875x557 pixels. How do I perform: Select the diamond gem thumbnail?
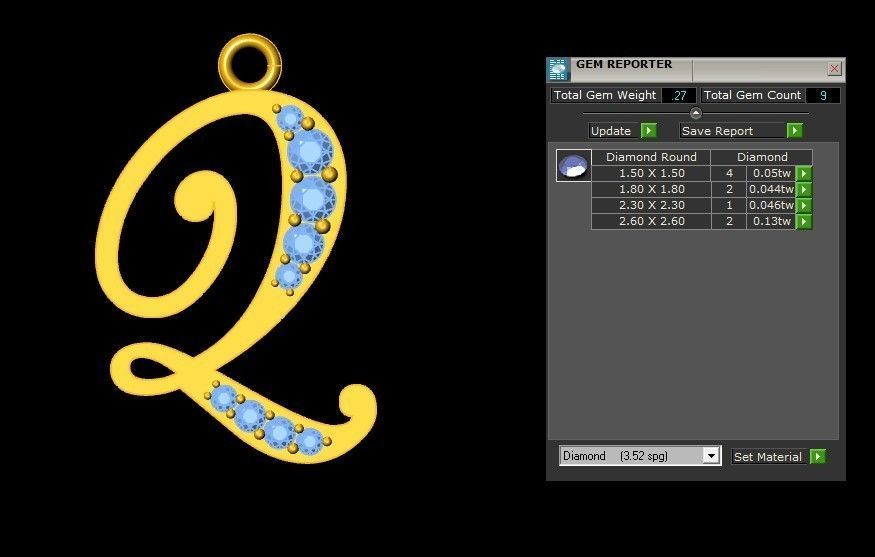pos(574,165)
